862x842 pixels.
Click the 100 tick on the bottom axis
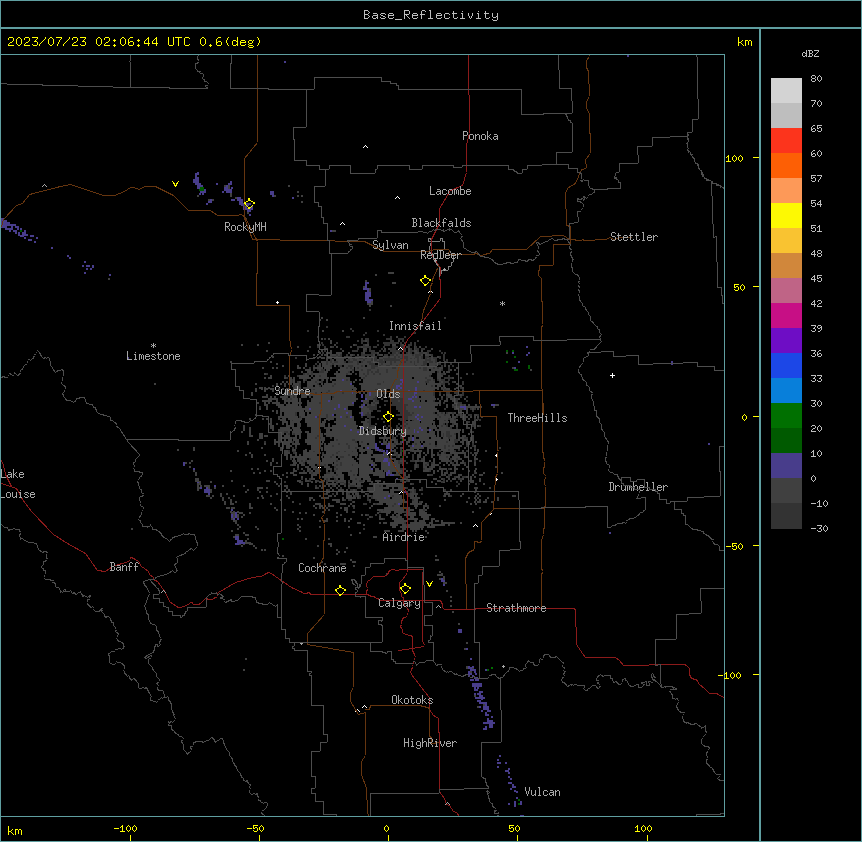pyautogui.click(x=643, y=828)
